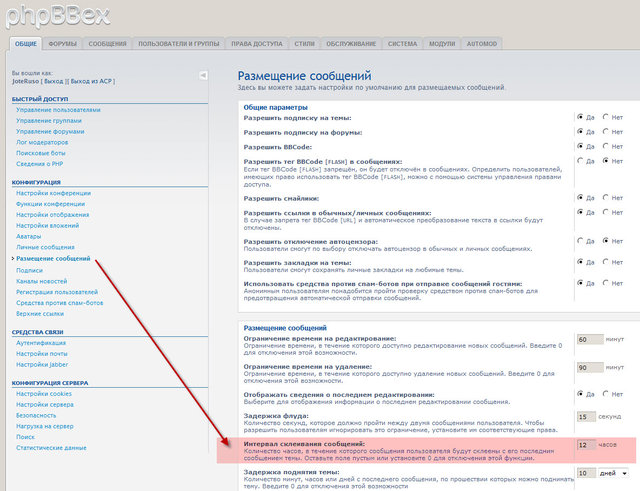Open Настройки конференции link
This screenshot has width=640, height=491.
(x=53, y=193)
